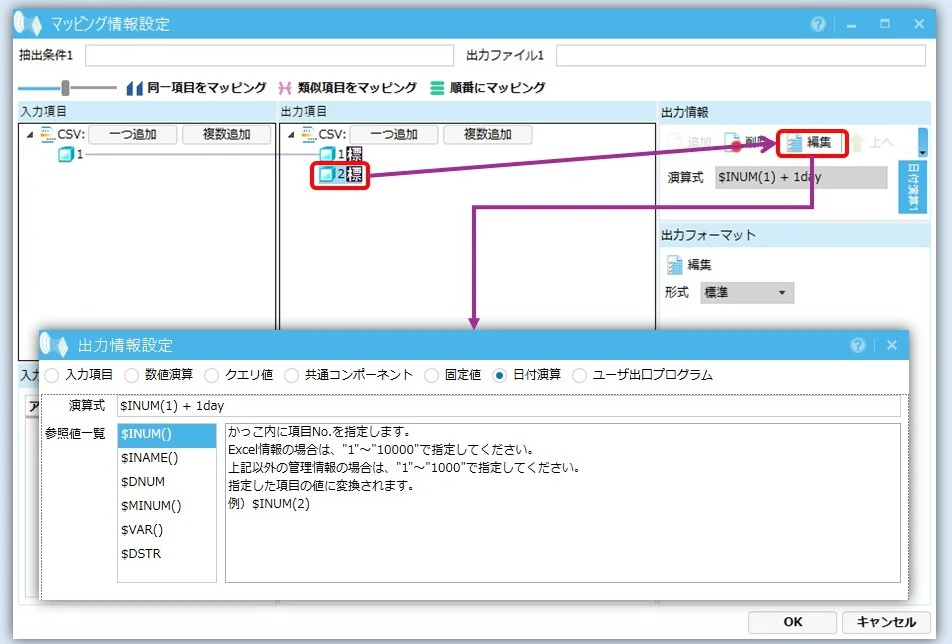The width and height of the screenshot is (952, 644).
Task: Click 標 badge next to output item 1
Action: (354, 154)
